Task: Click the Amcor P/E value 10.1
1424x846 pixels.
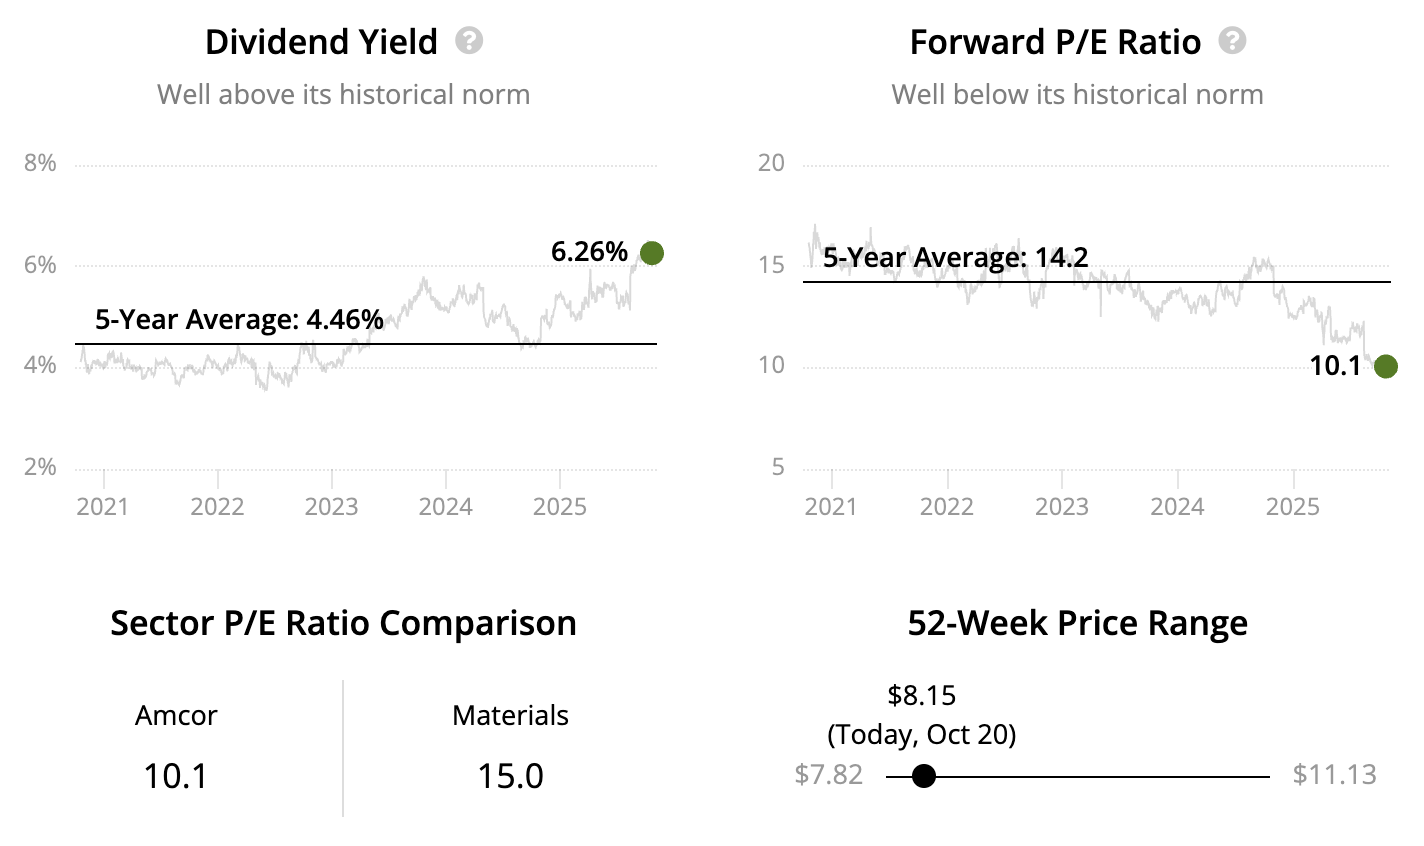Action: coord(175,776)
